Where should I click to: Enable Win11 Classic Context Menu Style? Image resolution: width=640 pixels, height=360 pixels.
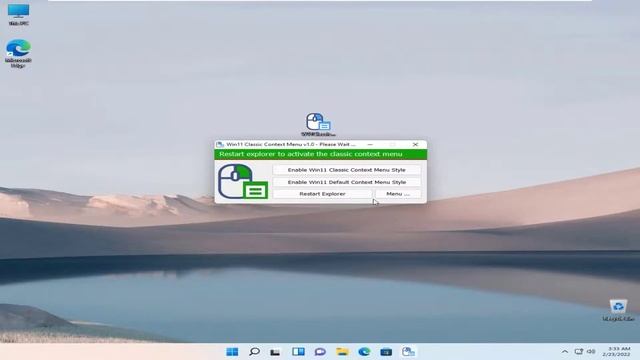point(347,170)
